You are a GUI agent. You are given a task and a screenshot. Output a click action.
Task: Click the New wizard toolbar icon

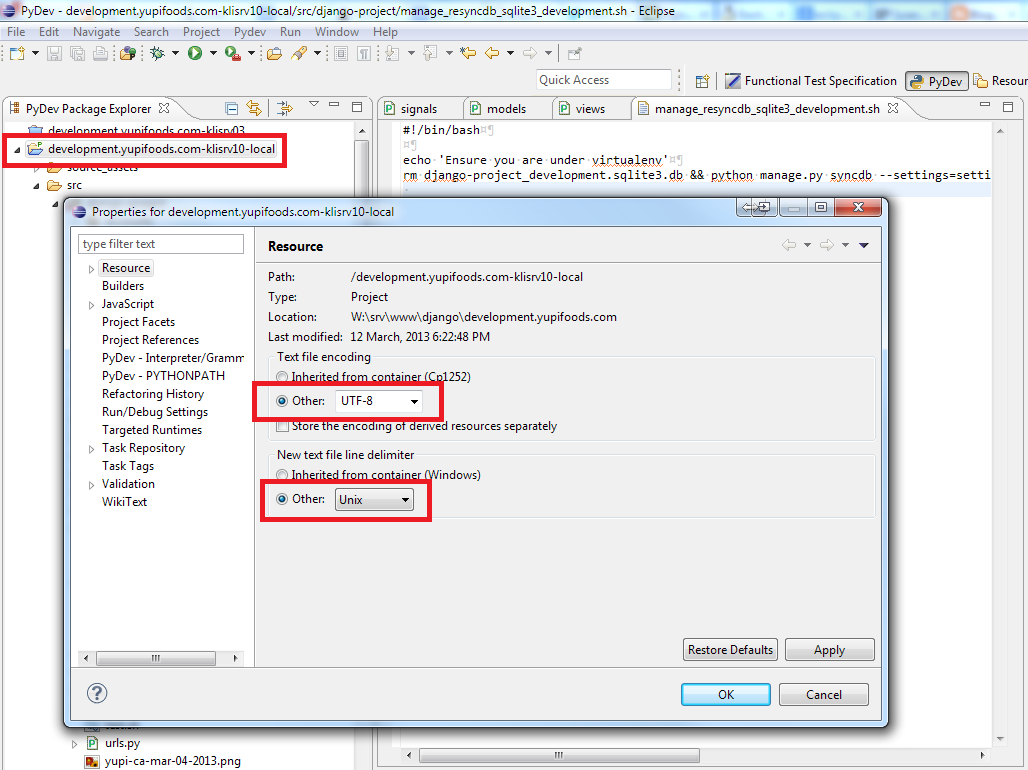pos(17,53)
